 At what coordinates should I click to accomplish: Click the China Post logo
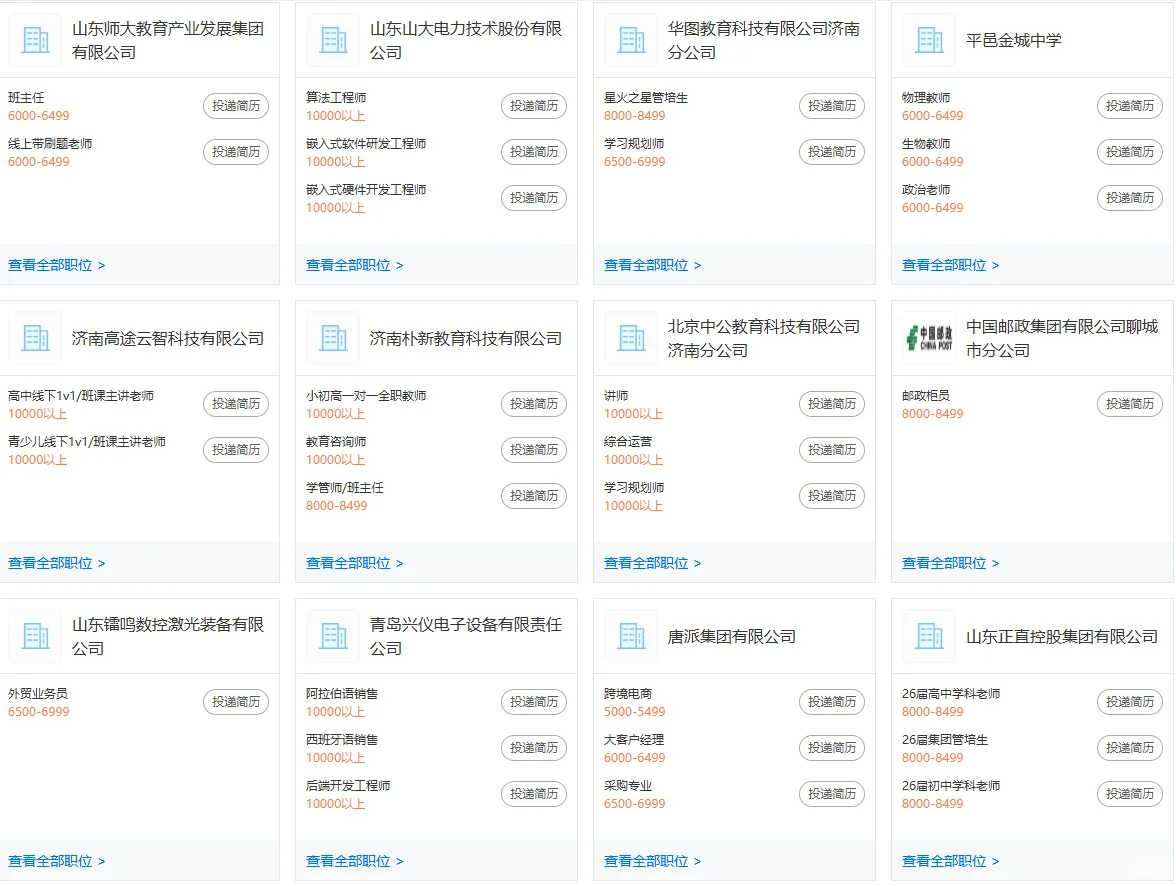click(x=929, y=338)
